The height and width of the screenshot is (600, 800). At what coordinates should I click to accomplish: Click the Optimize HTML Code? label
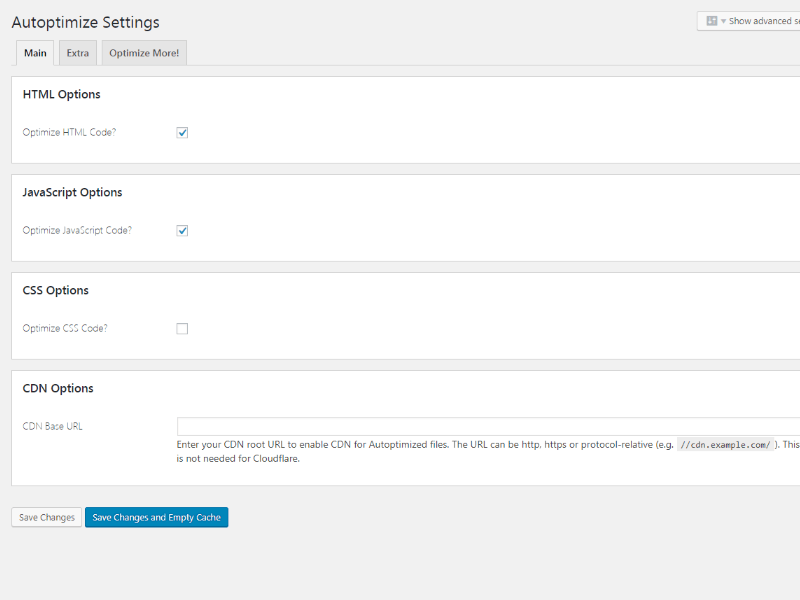click(x=69, y=132)
